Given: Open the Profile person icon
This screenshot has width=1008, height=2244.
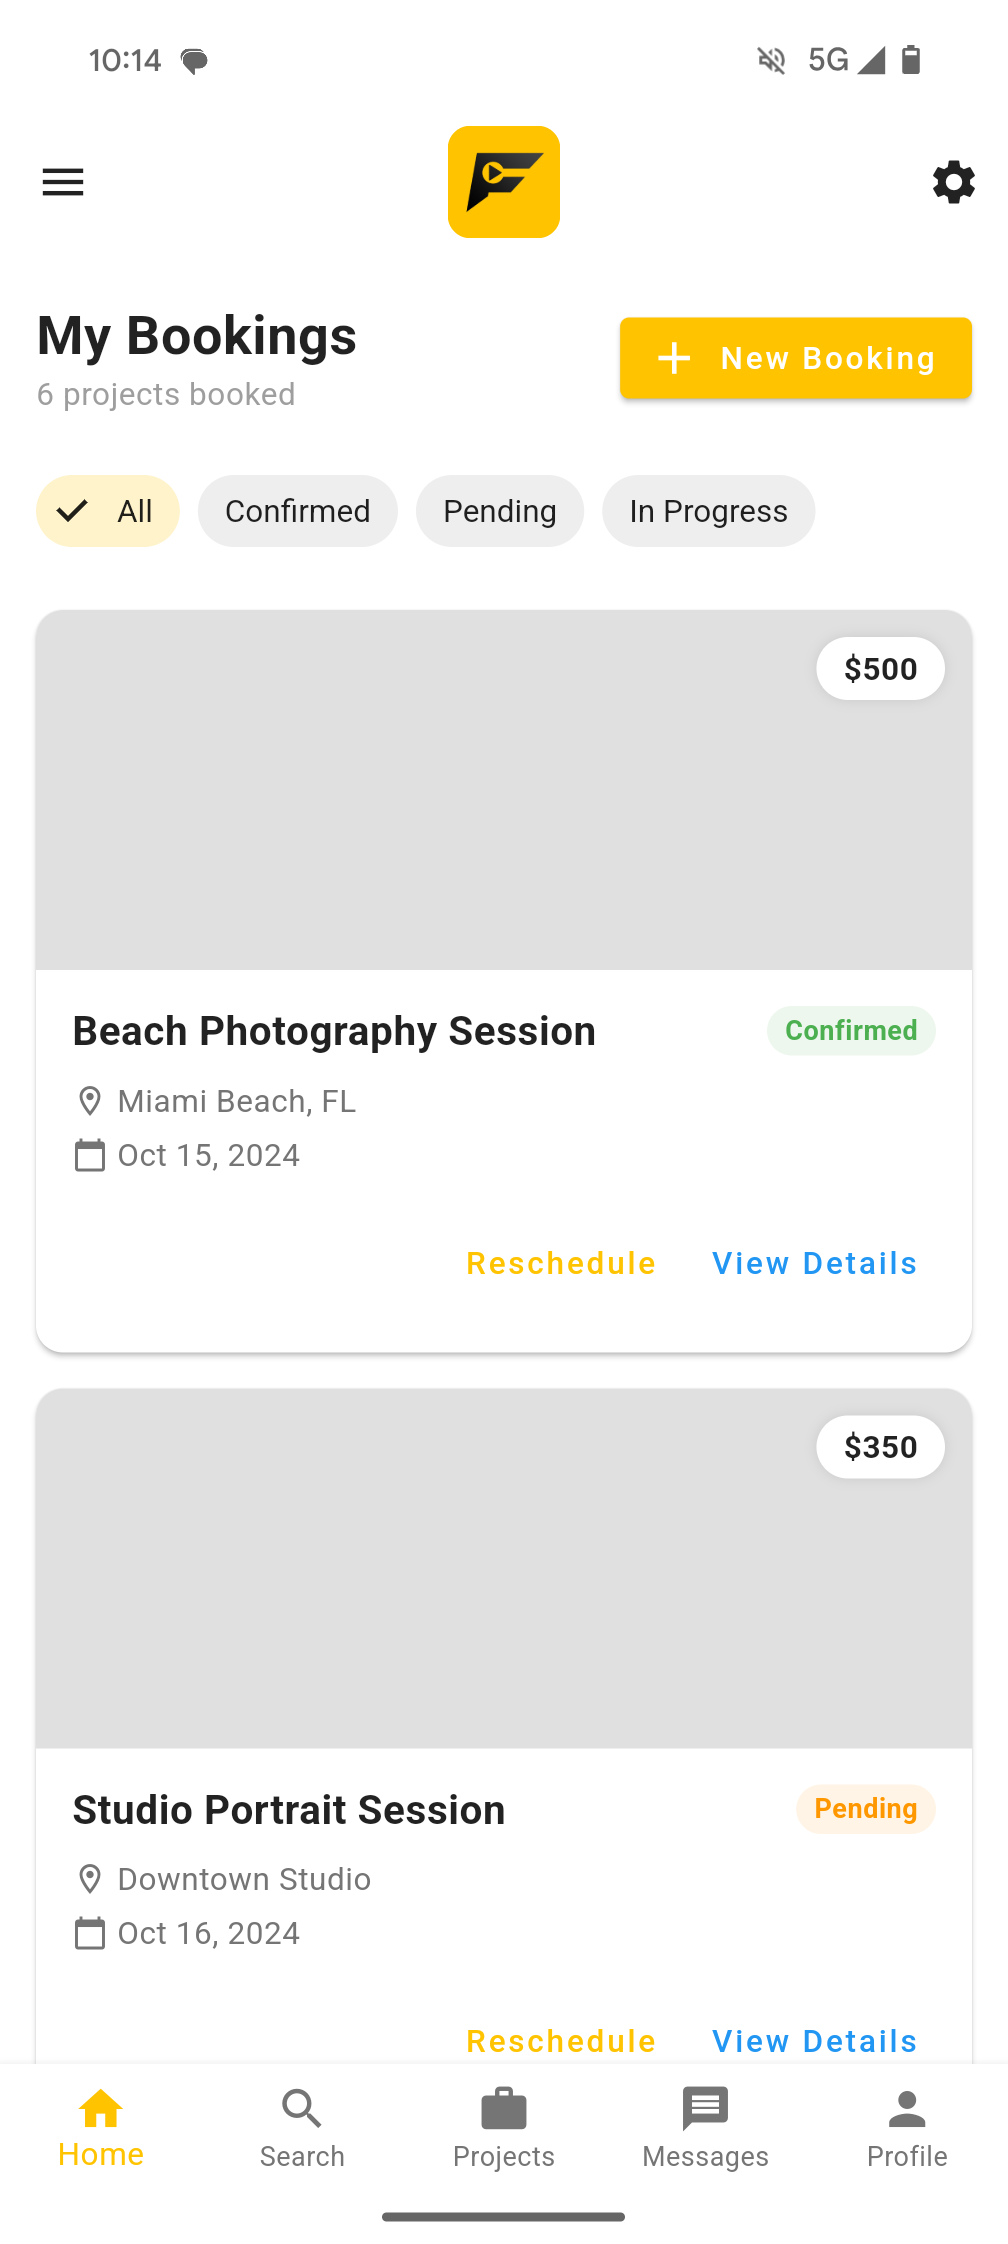Looking at the screenshot, I should (x=907, y=2110).
